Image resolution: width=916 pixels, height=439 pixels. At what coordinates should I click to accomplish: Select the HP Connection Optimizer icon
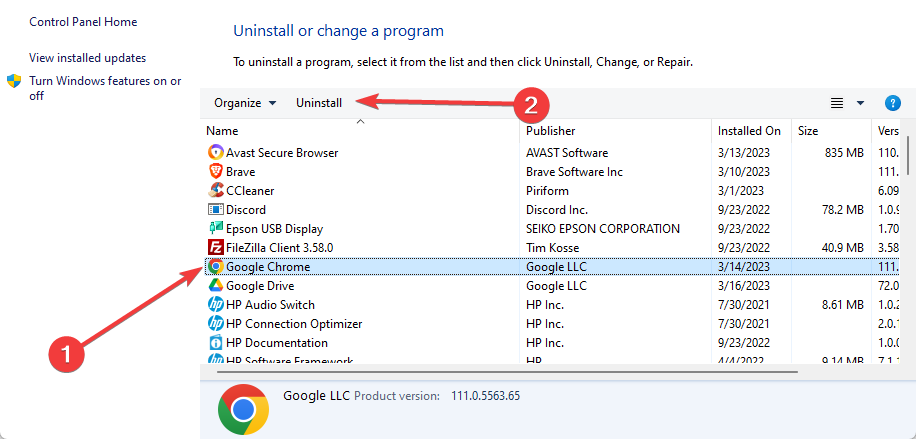pos(216,323)
